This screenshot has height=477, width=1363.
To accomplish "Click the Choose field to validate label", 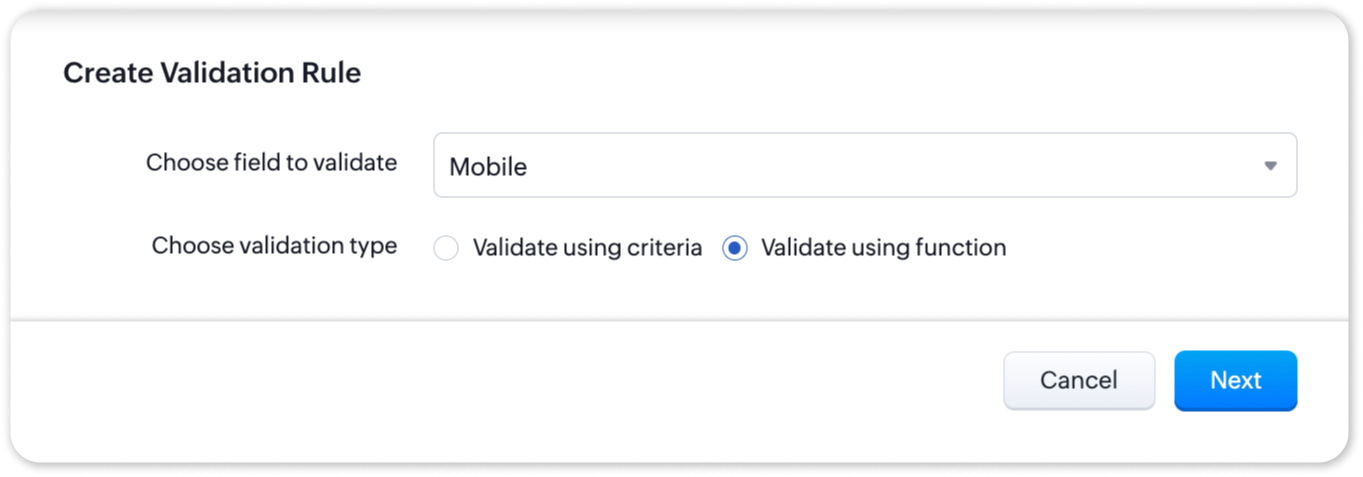I will (x=271, y=163).
